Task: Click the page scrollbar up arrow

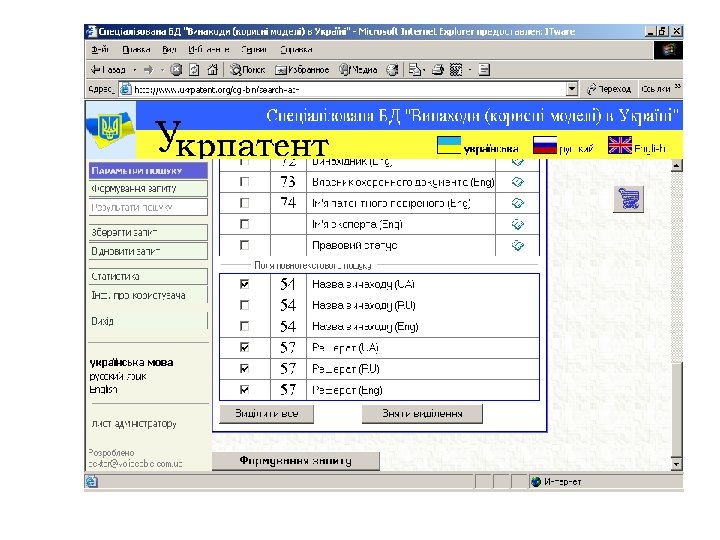Action: [676, 165]
